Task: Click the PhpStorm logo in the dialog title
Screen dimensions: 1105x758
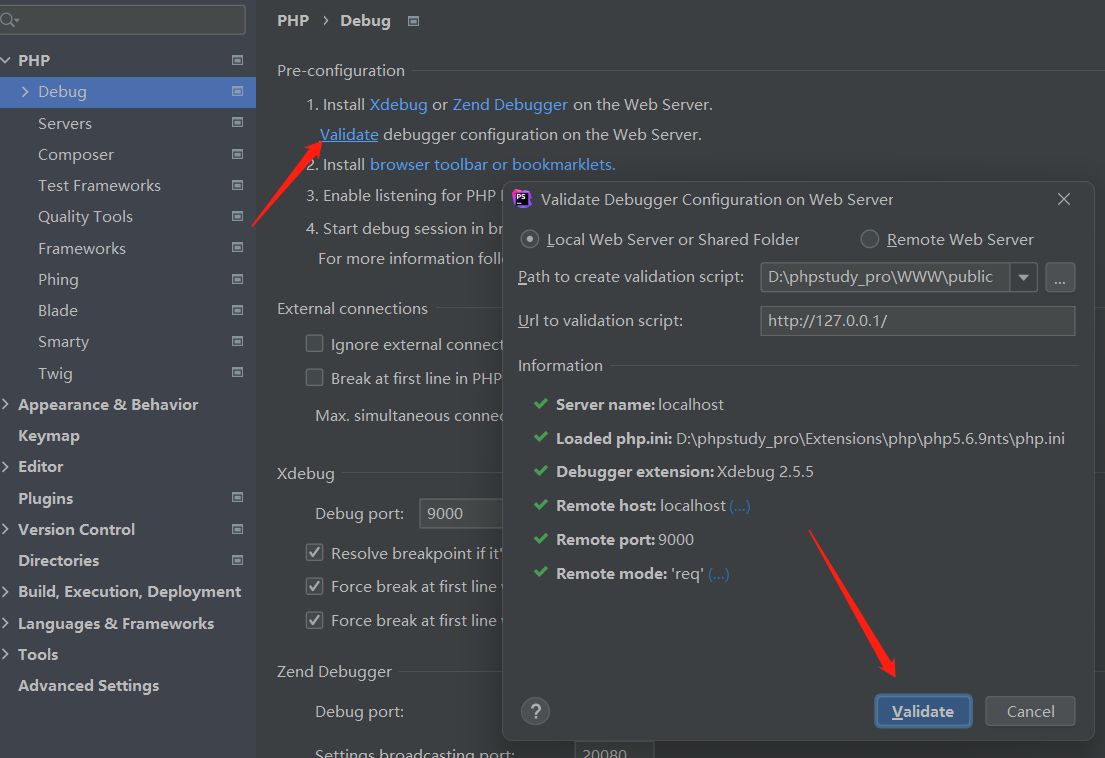Action: (x=522, y=199)
